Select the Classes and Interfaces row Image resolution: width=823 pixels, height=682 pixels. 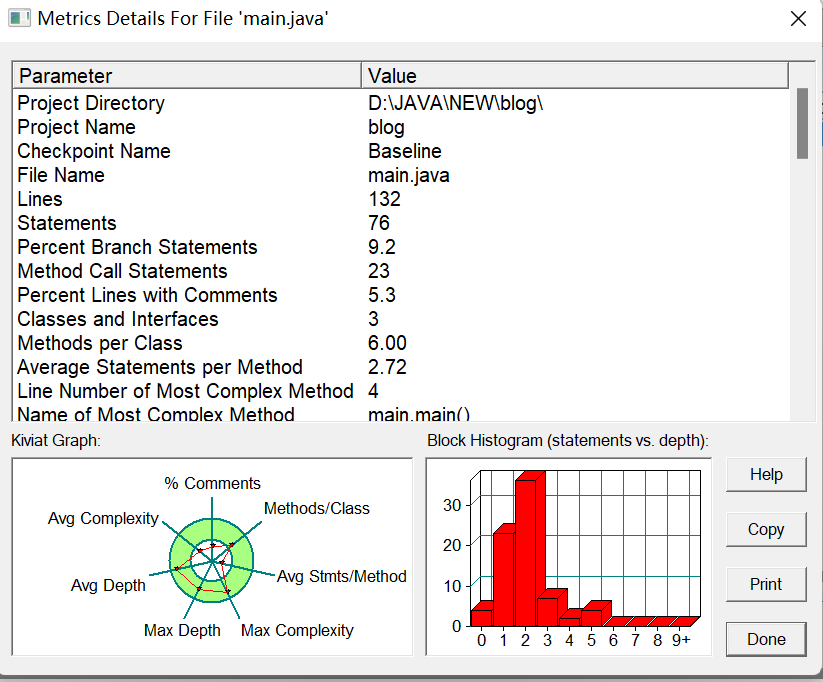click(x=401, y=319)
